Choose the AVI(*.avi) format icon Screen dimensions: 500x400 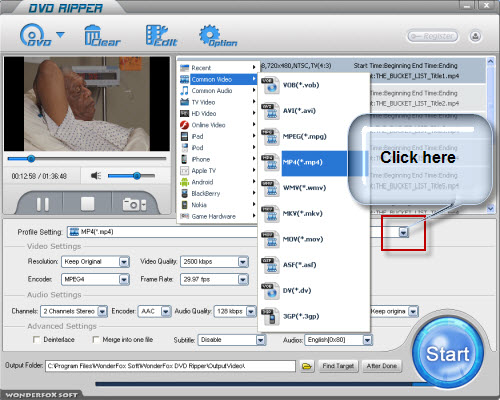click(270, 111)
